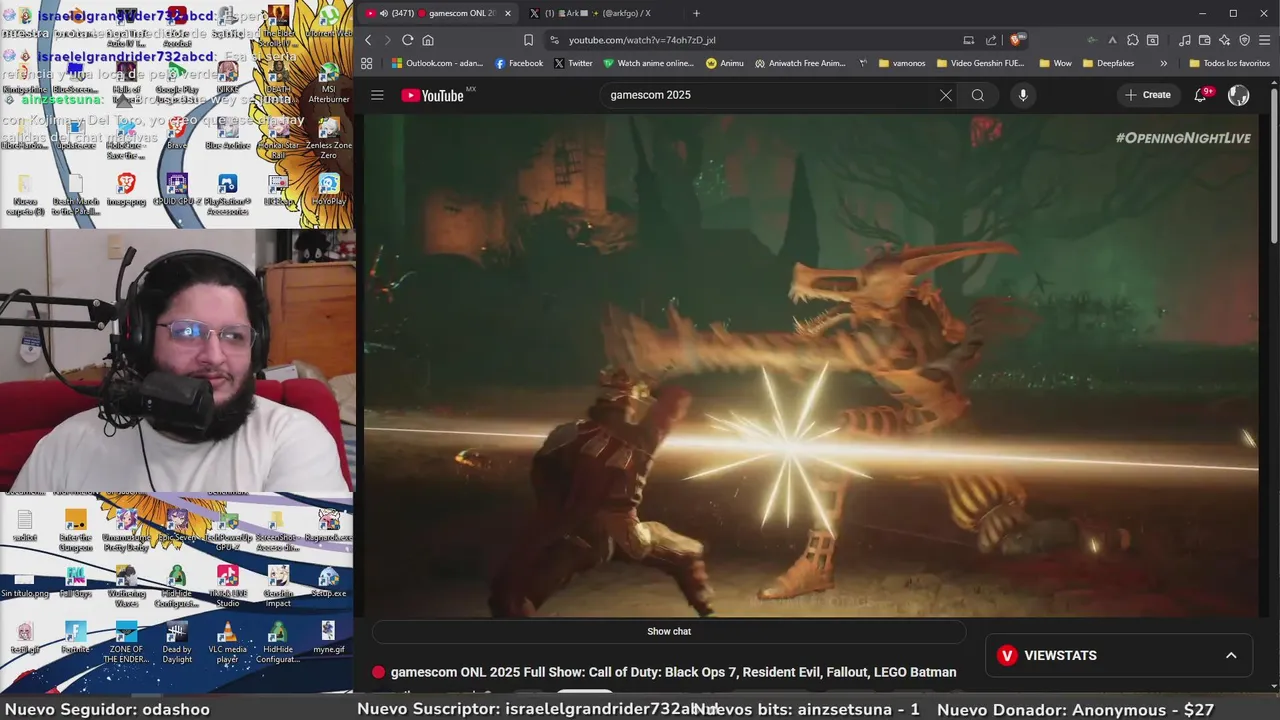
Task: Open the Twitter bookmark
Action: (573, 63)
